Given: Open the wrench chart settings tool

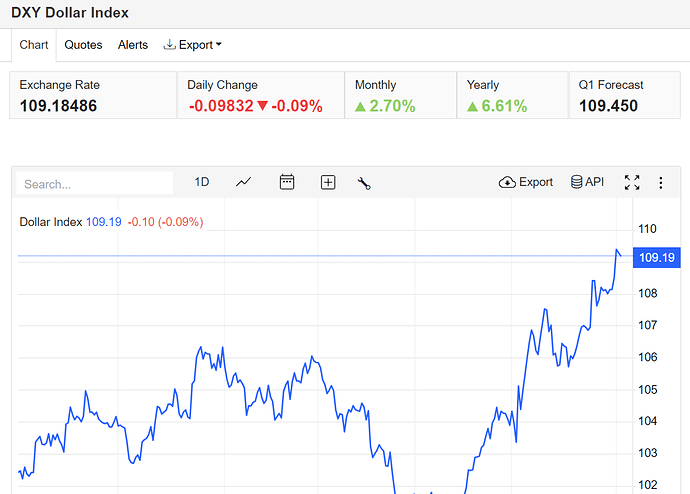Looking at the screenshot, I should click(x=364, y=182).
